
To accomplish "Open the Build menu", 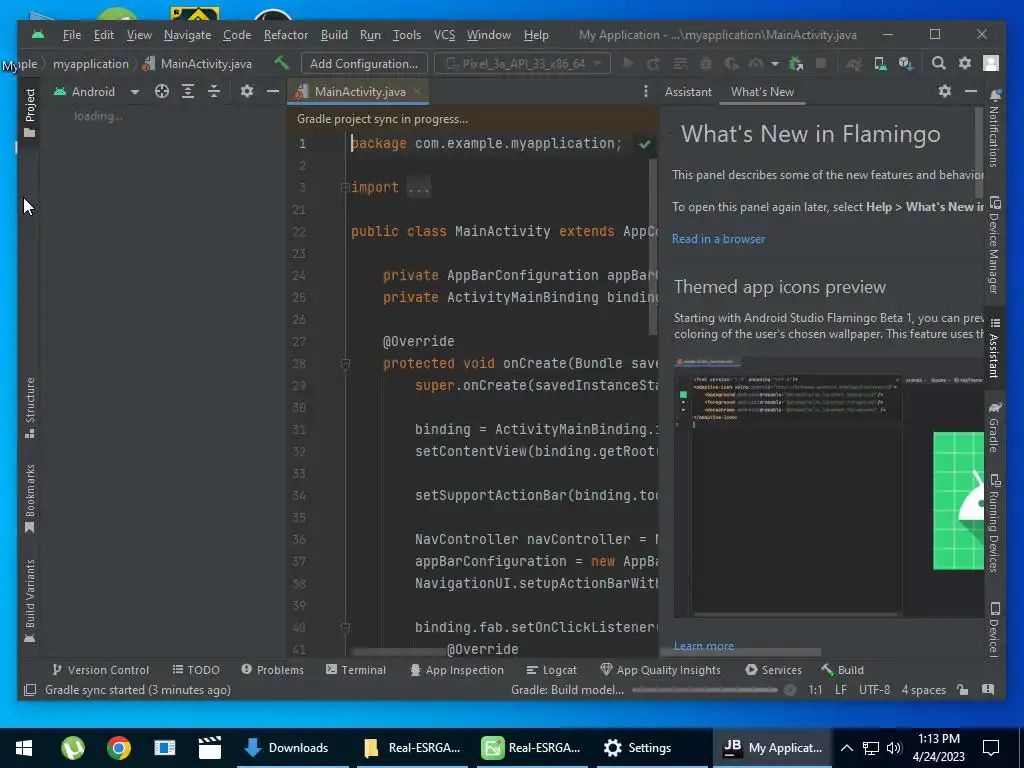I will [x=334, y=35].
